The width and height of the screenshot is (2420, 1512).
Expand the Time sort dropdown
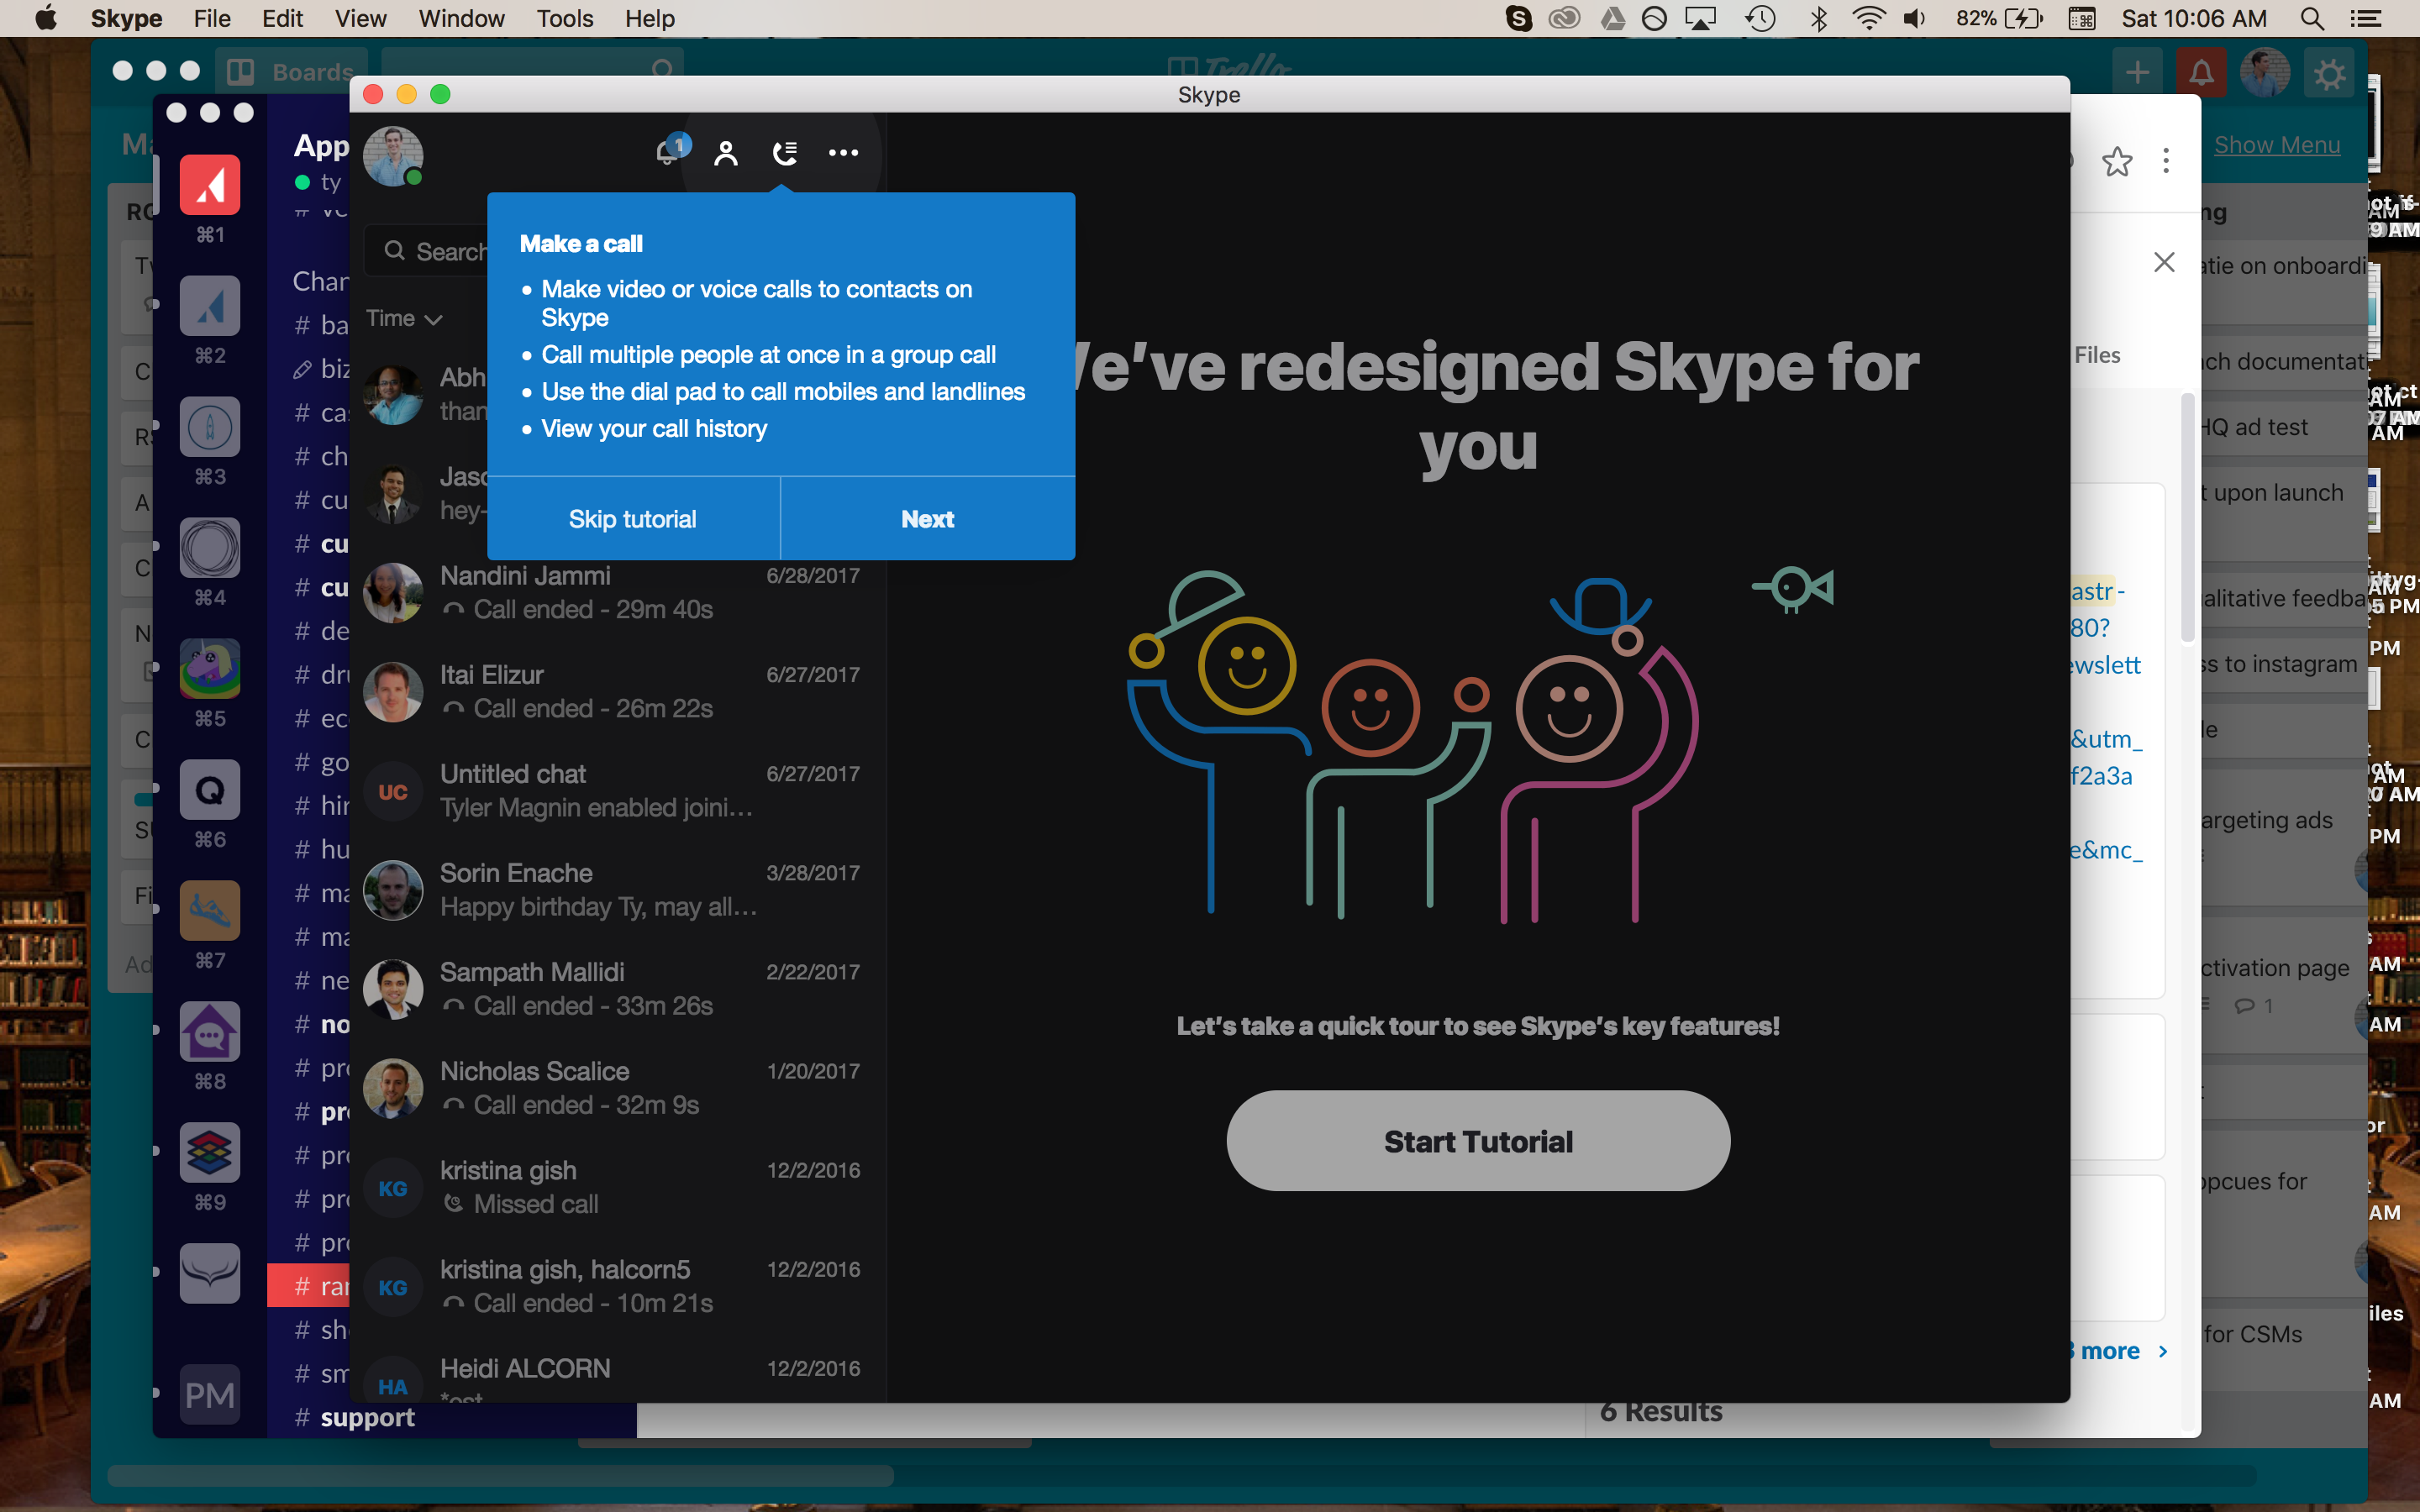pos(404,318)
